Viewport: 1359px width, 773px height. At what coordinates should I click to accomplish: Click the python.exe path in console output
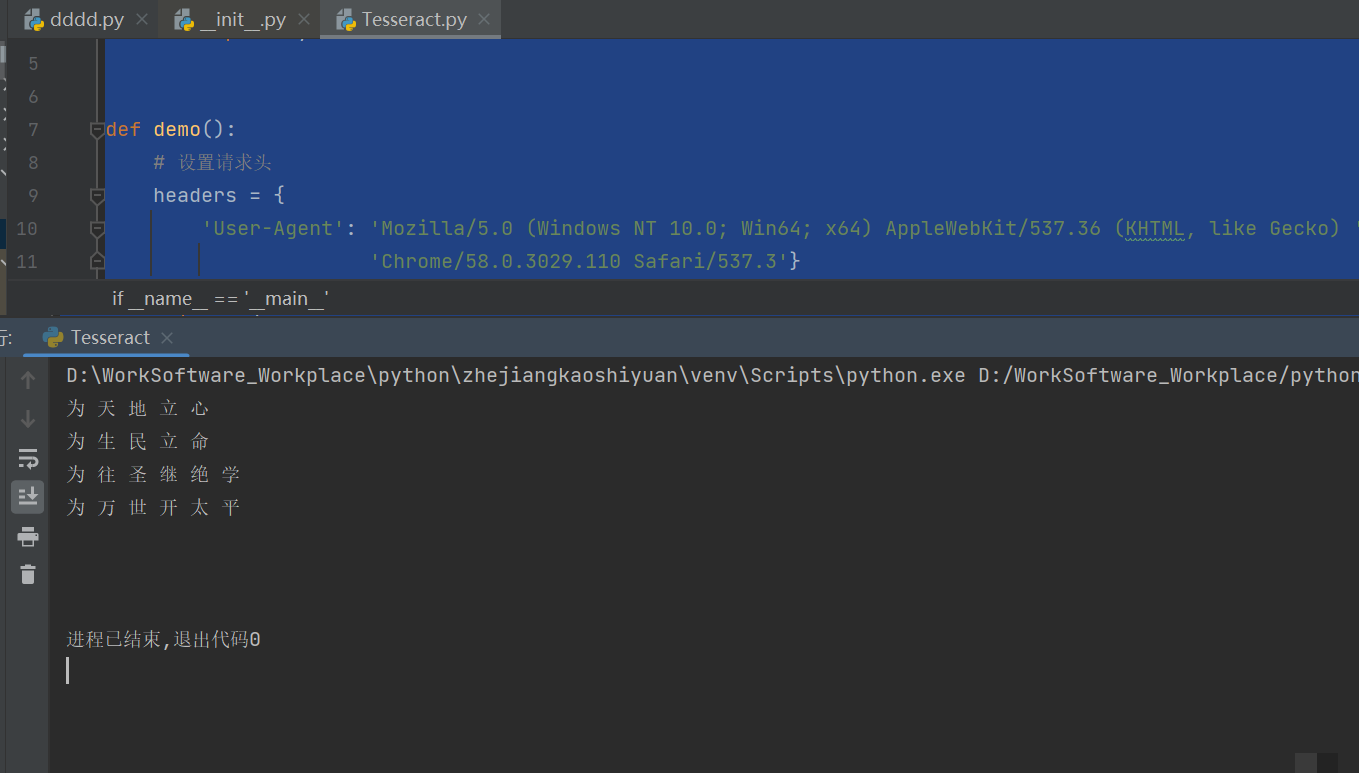point(515,376)
